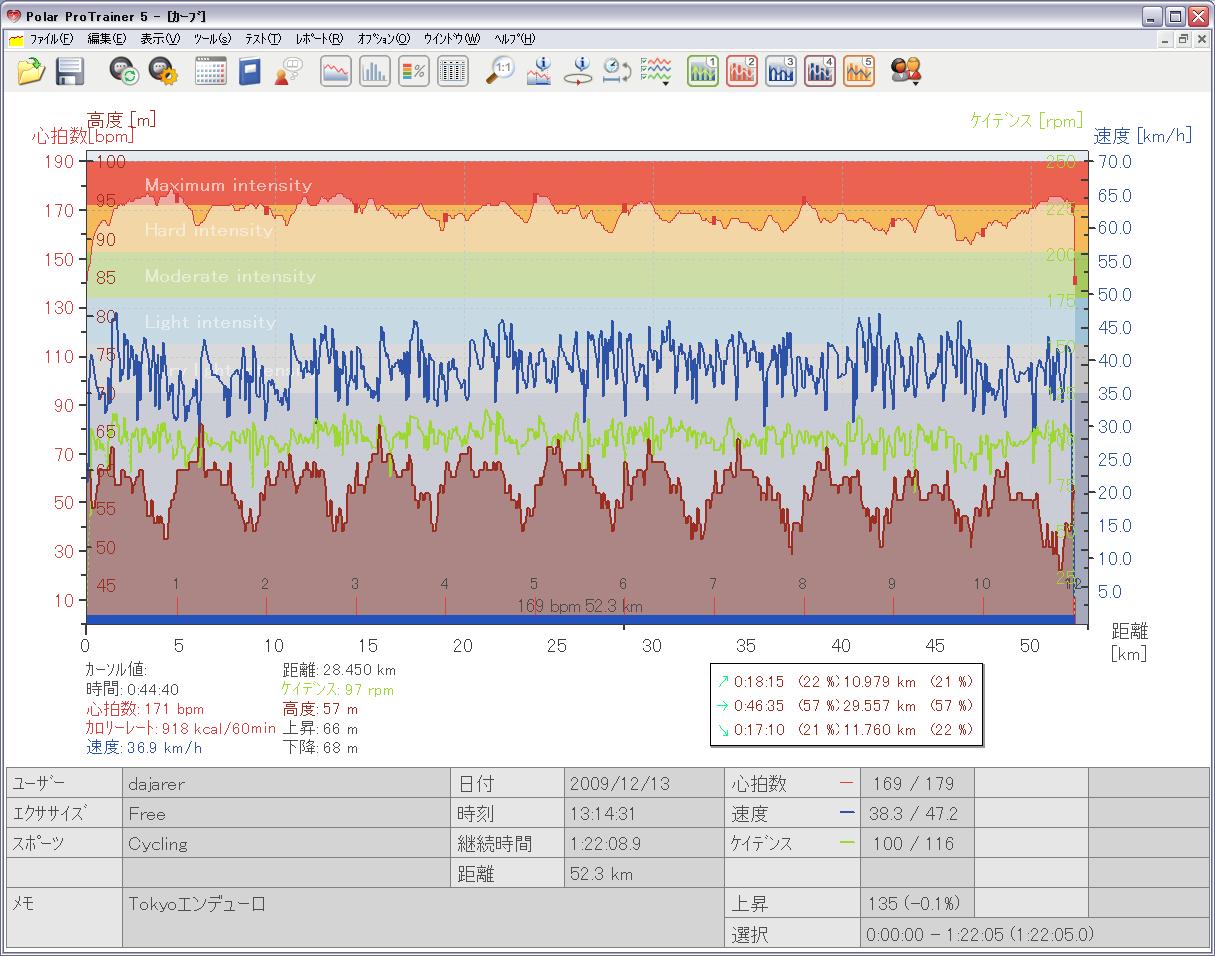The height and width of the screenshot is (956, 1215).
Task: Click the blue 速度 legend color line
Action: [x=847, y=814]
